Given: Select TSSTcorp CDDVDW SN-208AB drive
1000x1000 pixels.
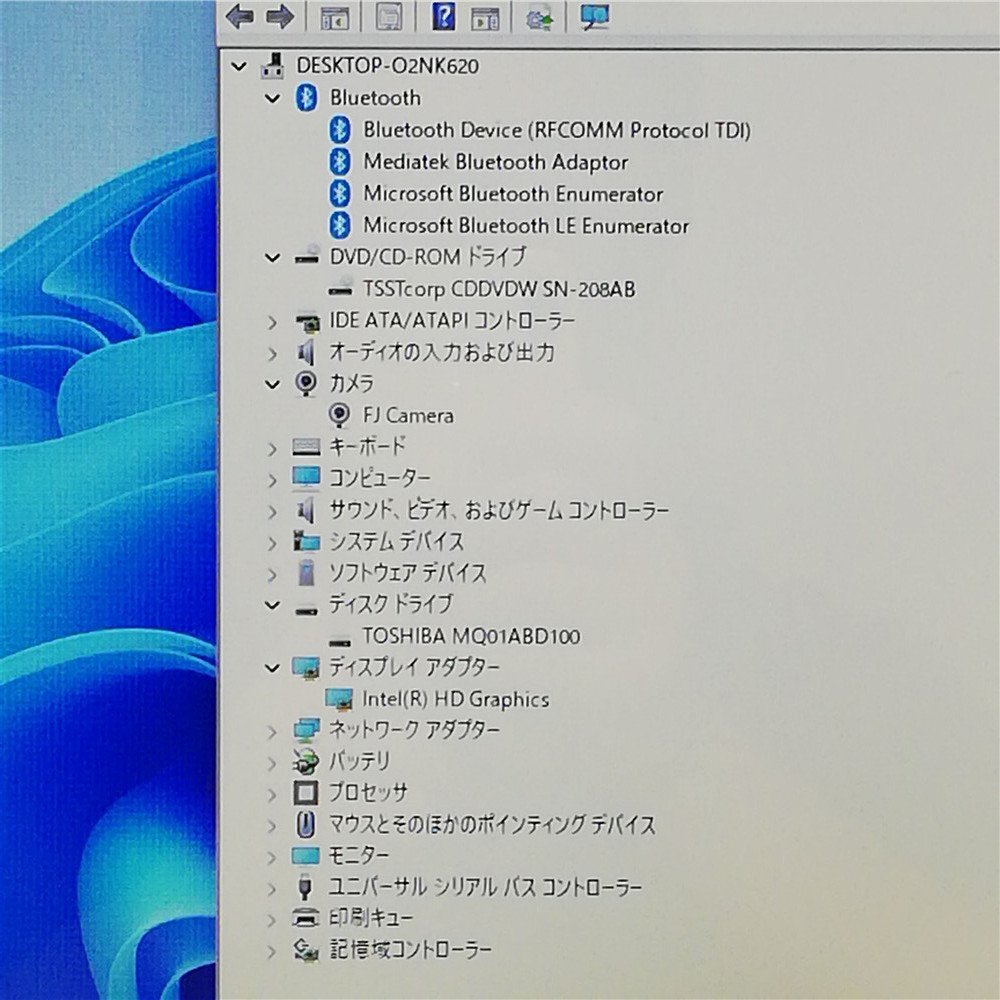Looking at the screenshot, I should 499,289.
